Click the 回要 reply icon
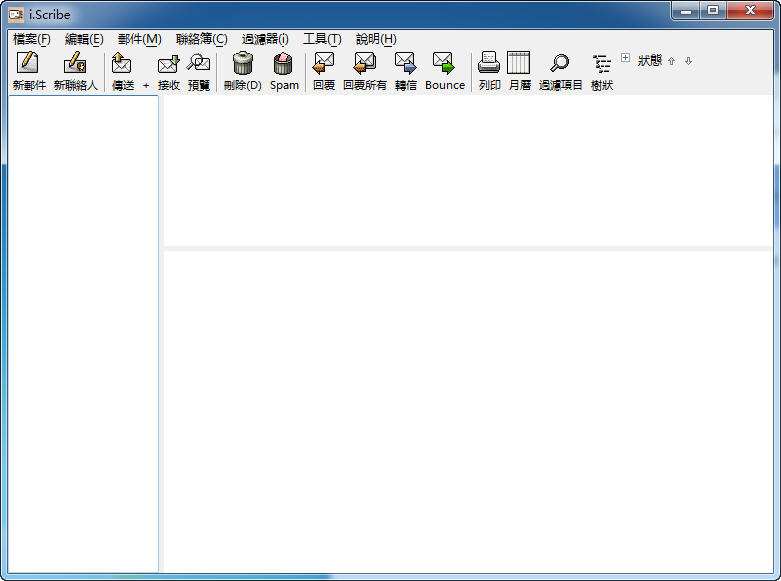Image resolution: width=781 pixels, height=581 pixels. pyautogui.click(x=324, y=63)
